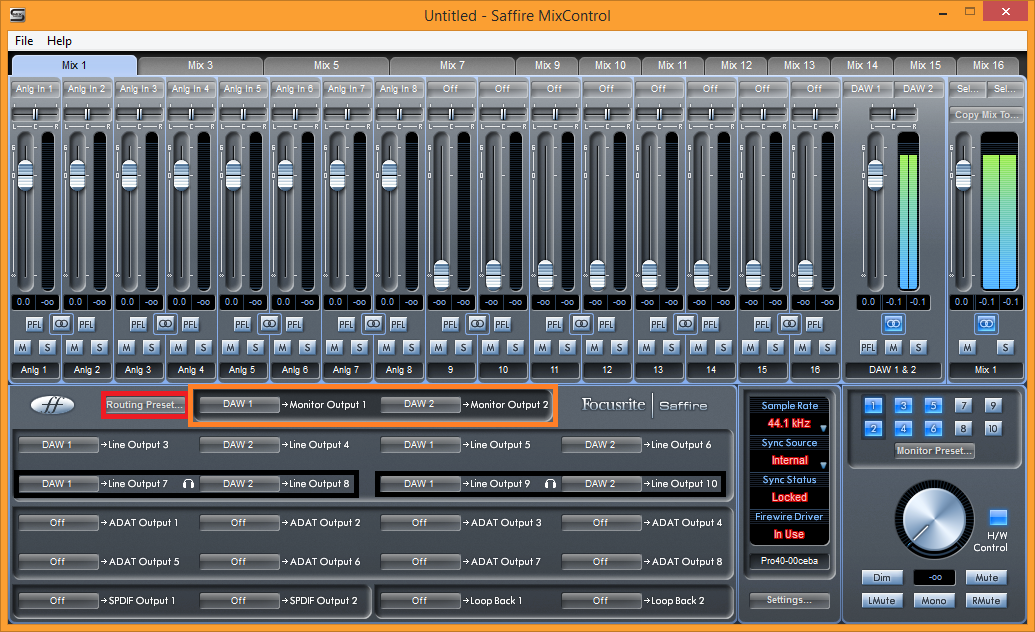This screenshot has height=632, width=1035.
Task: Open the Monitor Preset button
Action: click(933, 451)
